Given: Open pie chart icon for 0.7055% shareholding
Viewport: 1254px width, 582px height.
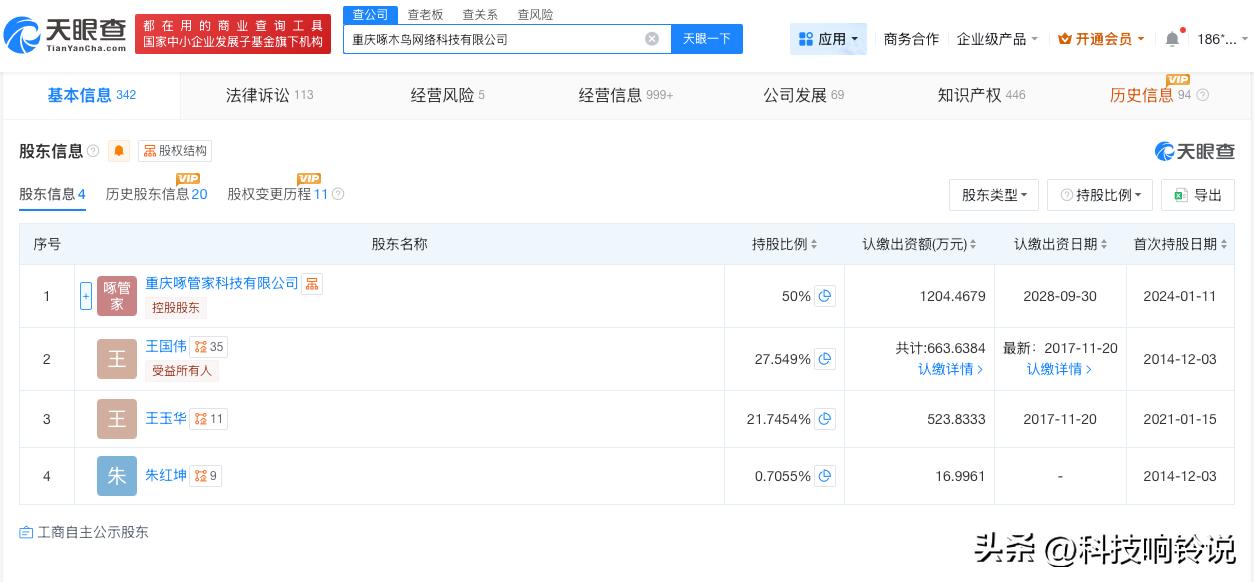Looking at the screenshot, I should (x=825, y=476).
